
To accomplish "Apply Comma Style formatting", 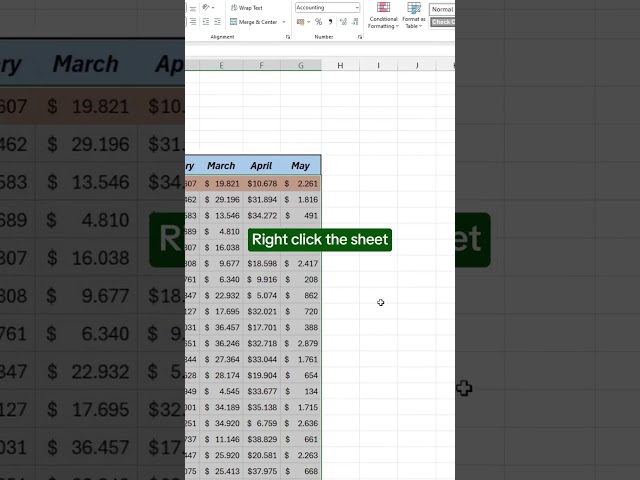I will click(x=330, y=22).
